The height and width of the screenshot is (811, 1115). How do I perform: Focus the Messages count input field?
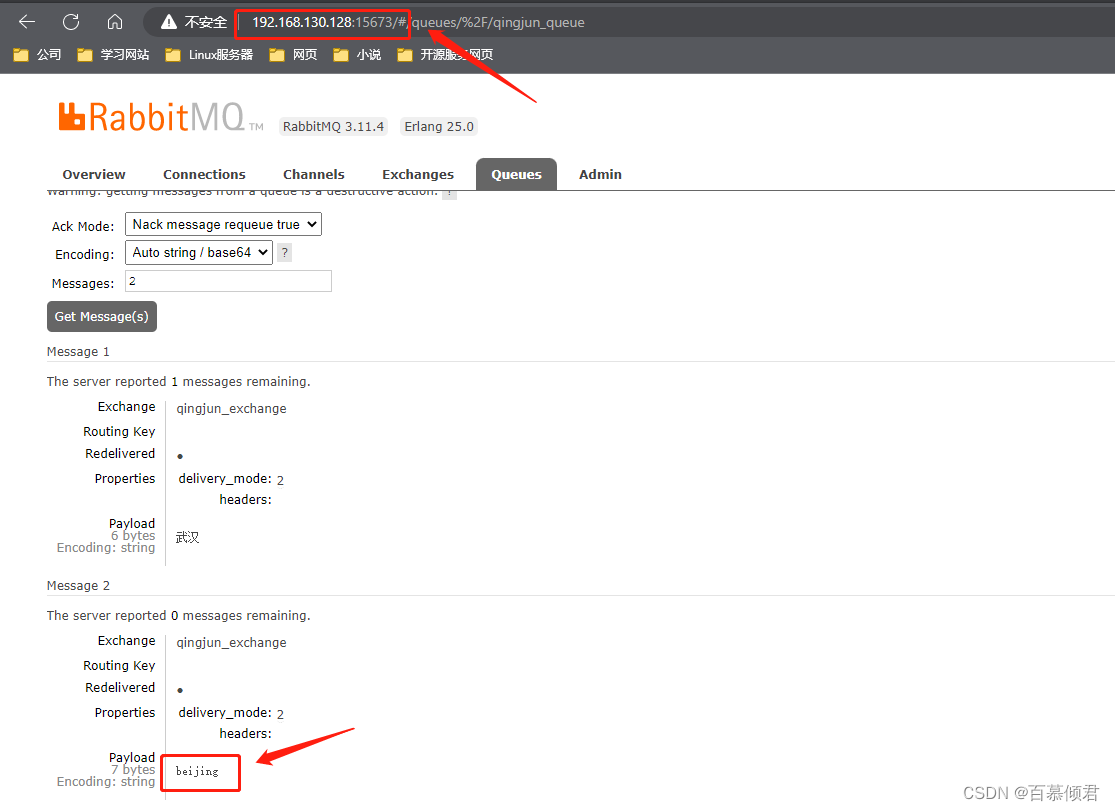(228, 281)
